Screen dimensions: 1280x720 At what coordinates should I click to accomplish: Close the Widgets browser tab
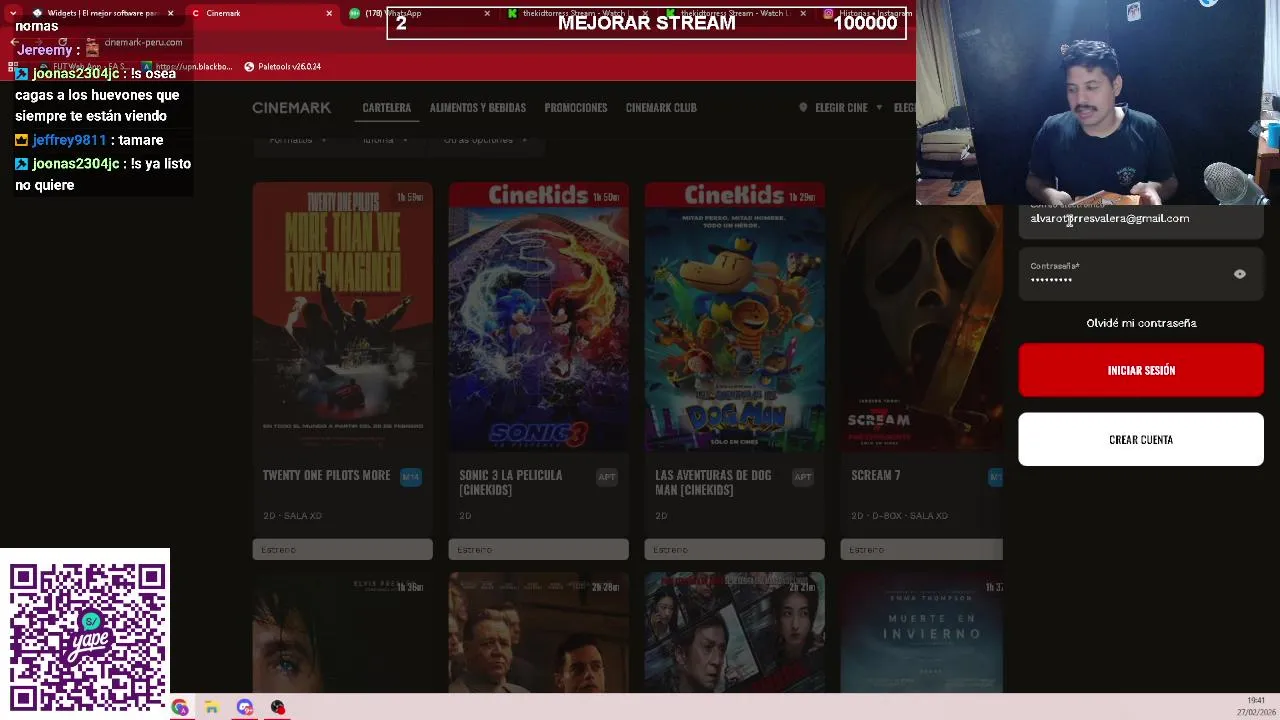click(171, 13)
